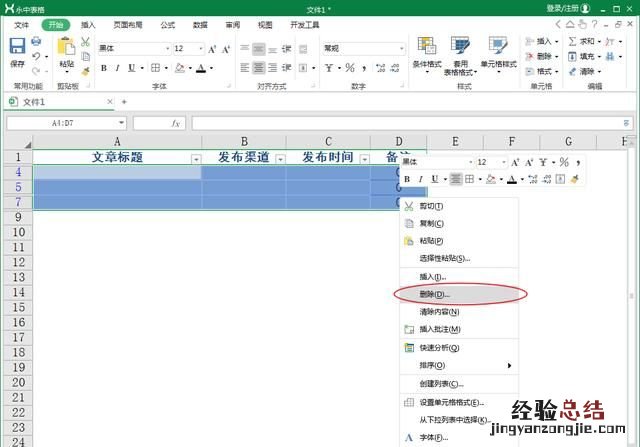
Task: Open Conditional Formatting (条件格式) in ribbon
Action: pos(427,50)
